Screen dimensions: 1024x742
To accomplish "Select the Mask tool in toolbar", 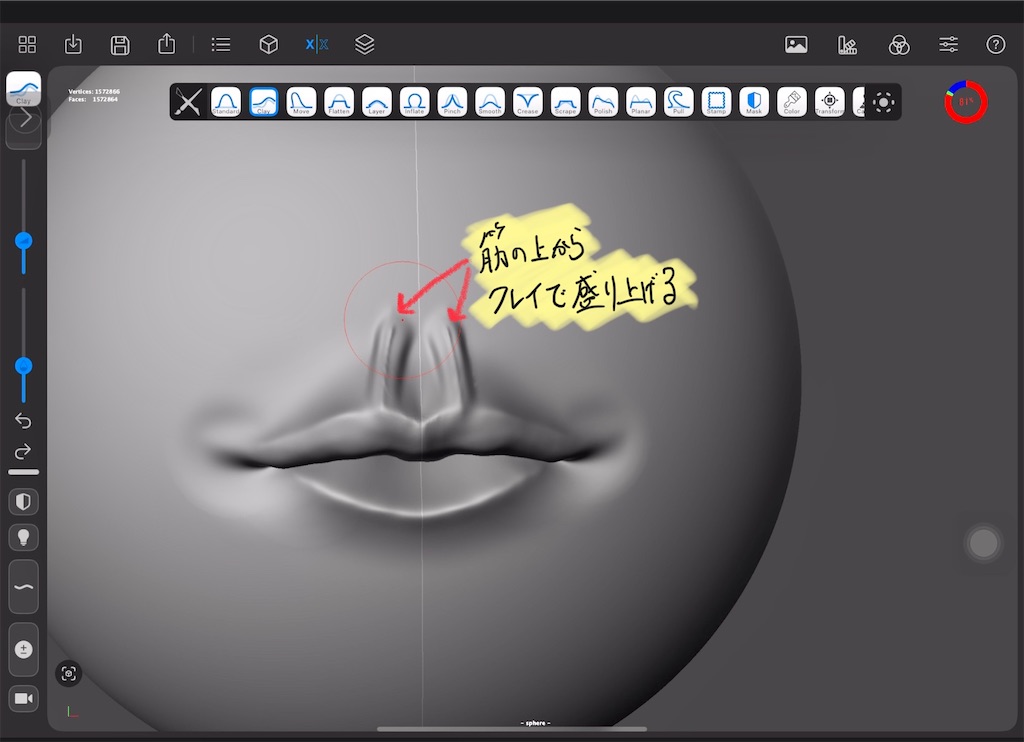I will coord(754,102).
